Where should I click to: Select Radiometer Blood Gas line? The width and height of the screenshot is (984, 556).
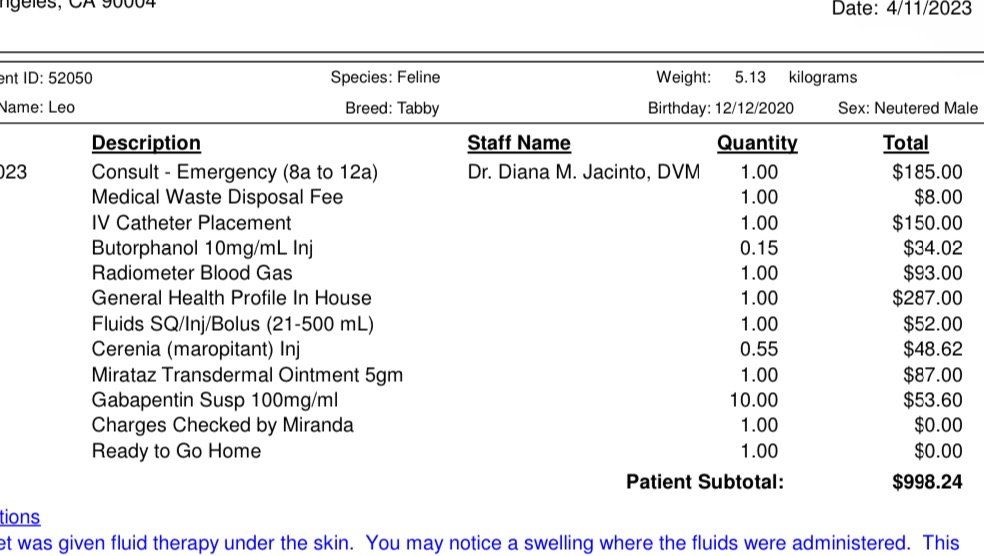tap(192, 273)
